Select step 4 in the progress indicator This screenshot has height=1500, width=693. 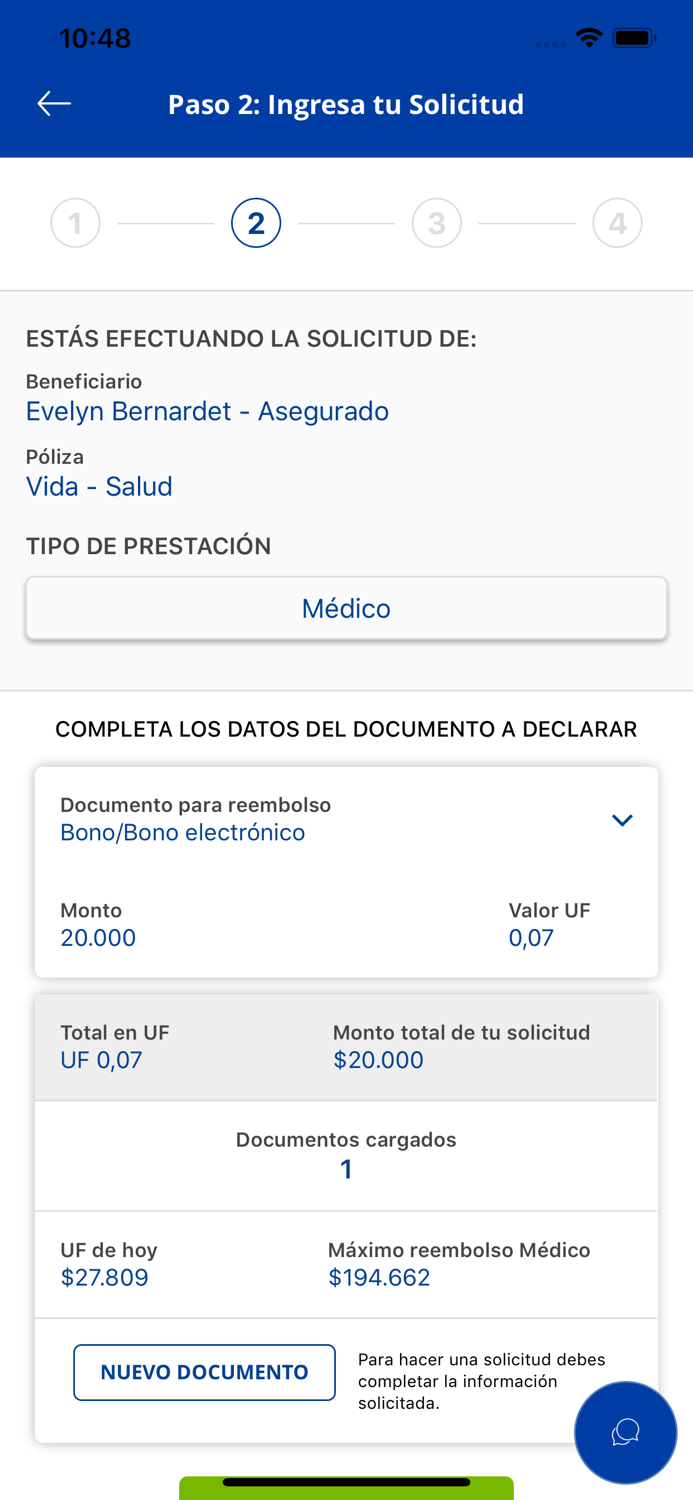tap(617, 222)
